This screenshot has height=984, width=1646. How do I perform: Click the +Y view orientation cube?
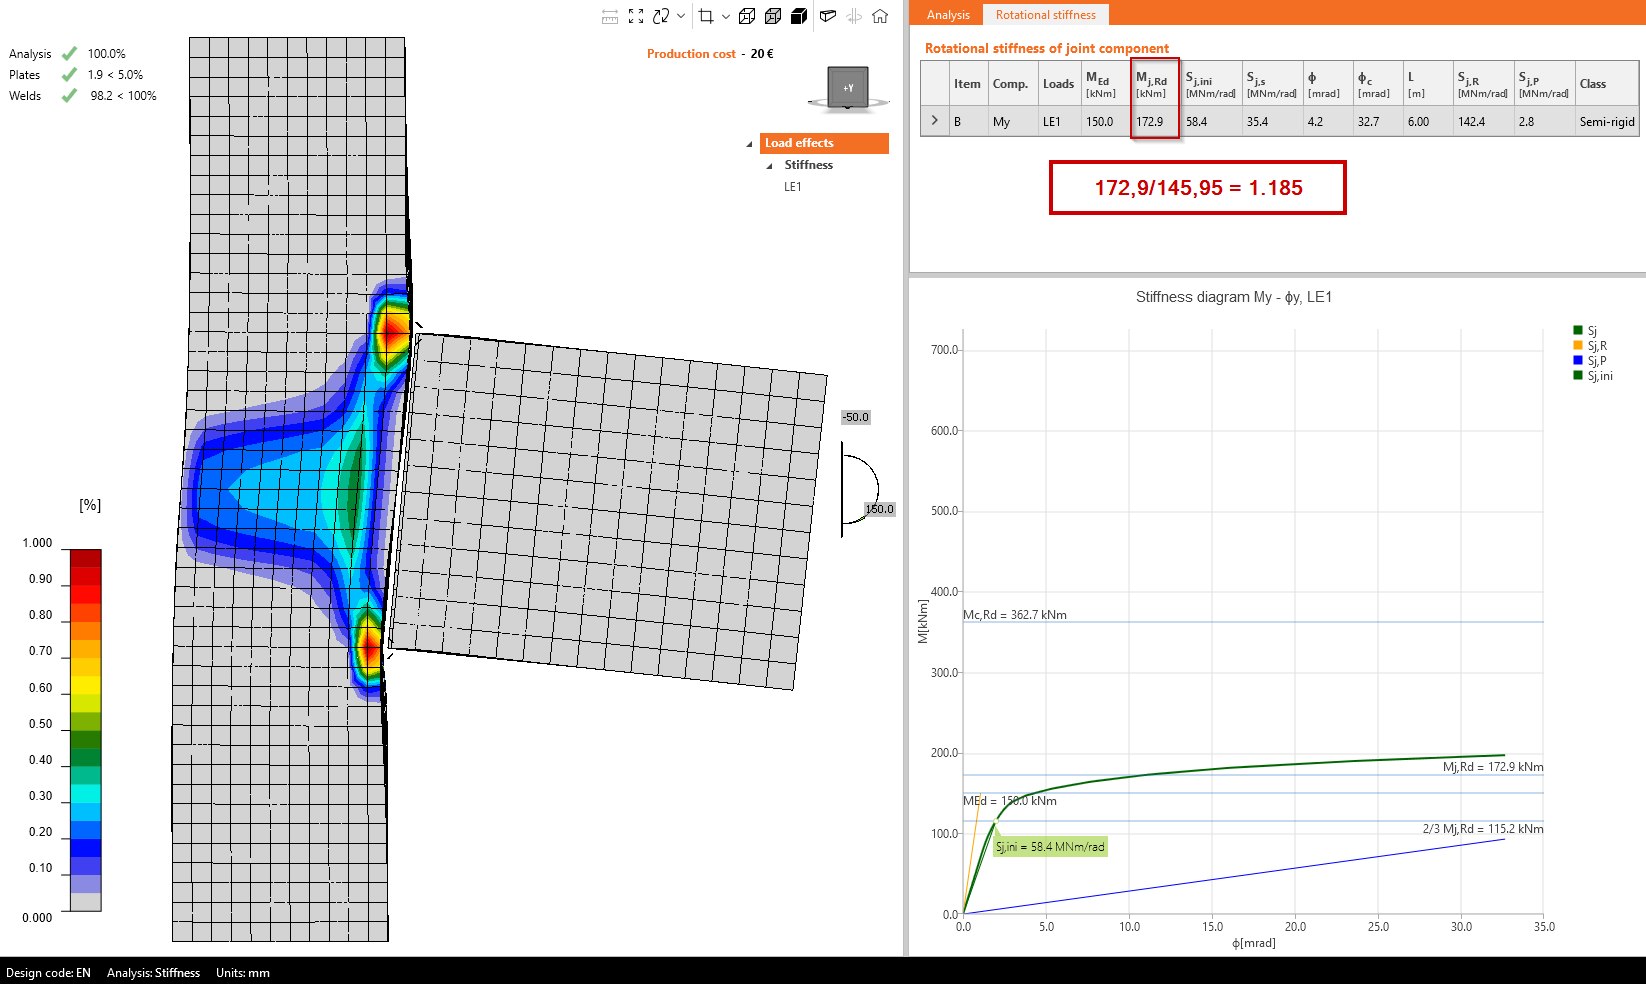pyautogui.click(x=848, y=88)
